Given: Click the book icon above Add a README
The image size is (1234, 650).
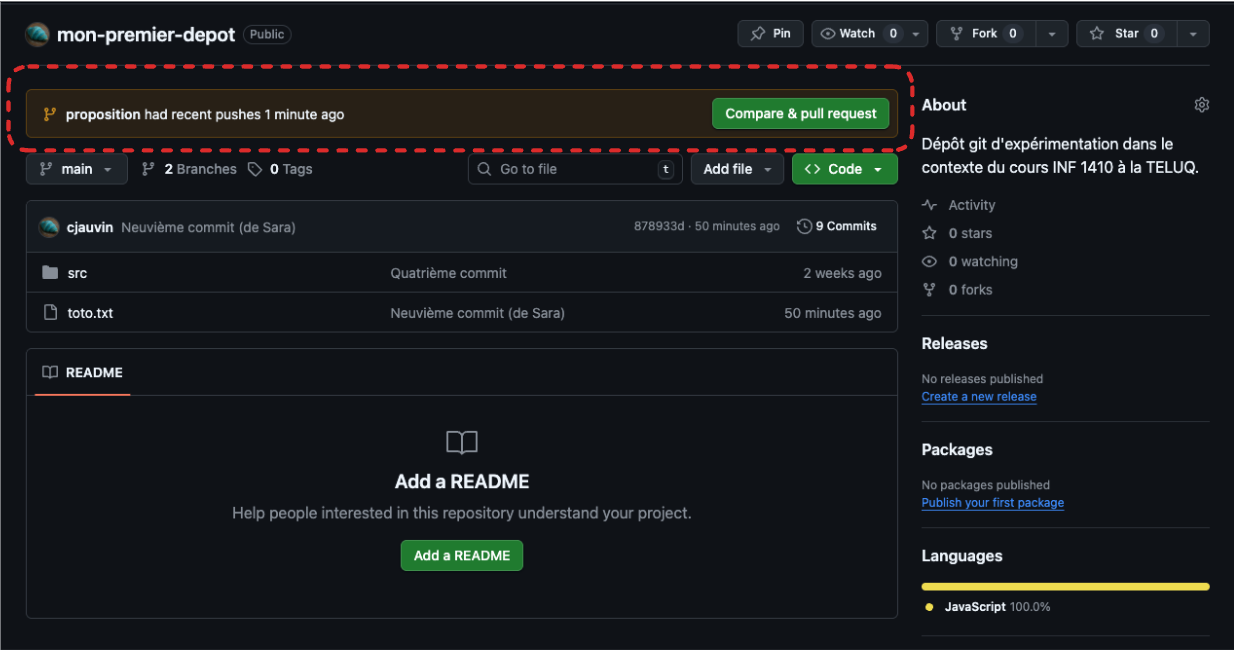Looking at the screenshot, I should point(461,443).
